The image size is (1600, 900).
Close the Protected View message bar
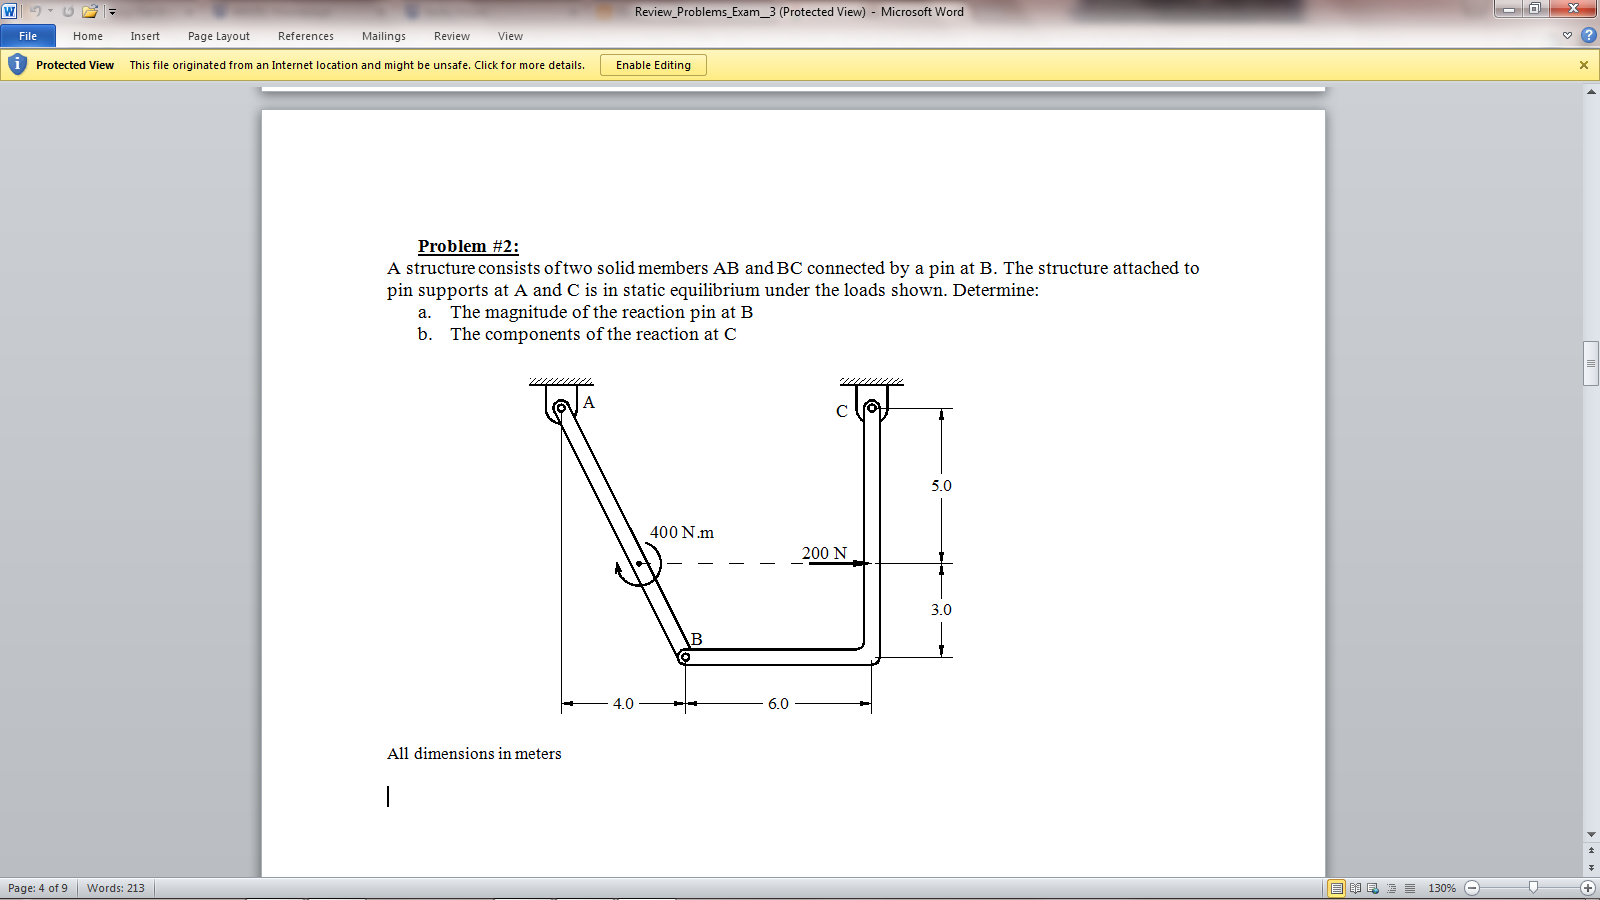1584,65
